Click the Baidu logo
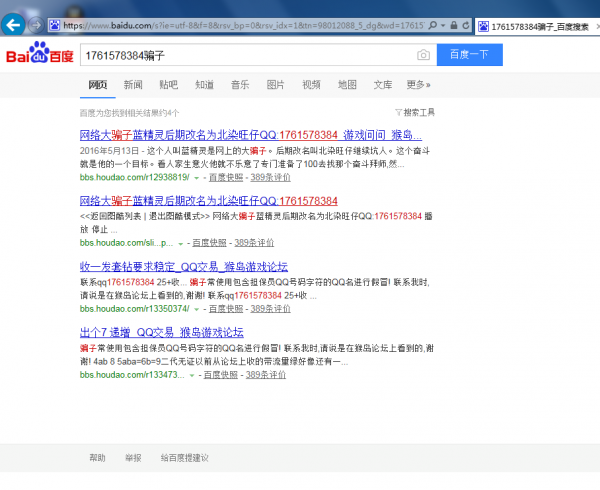This screenshot has height=490, width=600. 40,53
